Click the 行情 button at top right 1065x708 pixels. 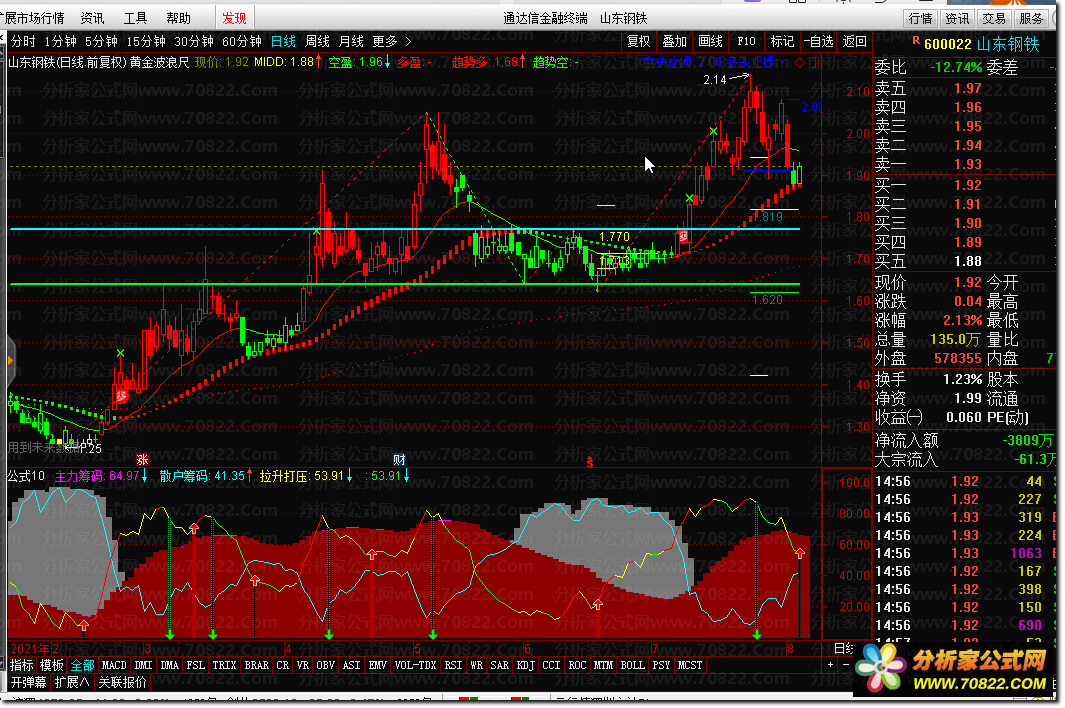coord(921,18)
